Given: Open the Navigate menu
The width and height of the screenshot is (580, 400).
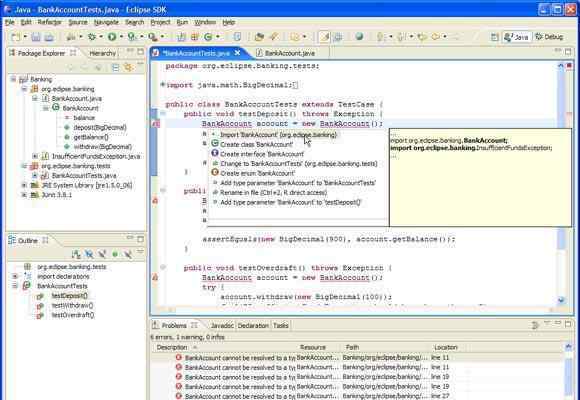Looking at the screenshot, I should click(106, 22).
